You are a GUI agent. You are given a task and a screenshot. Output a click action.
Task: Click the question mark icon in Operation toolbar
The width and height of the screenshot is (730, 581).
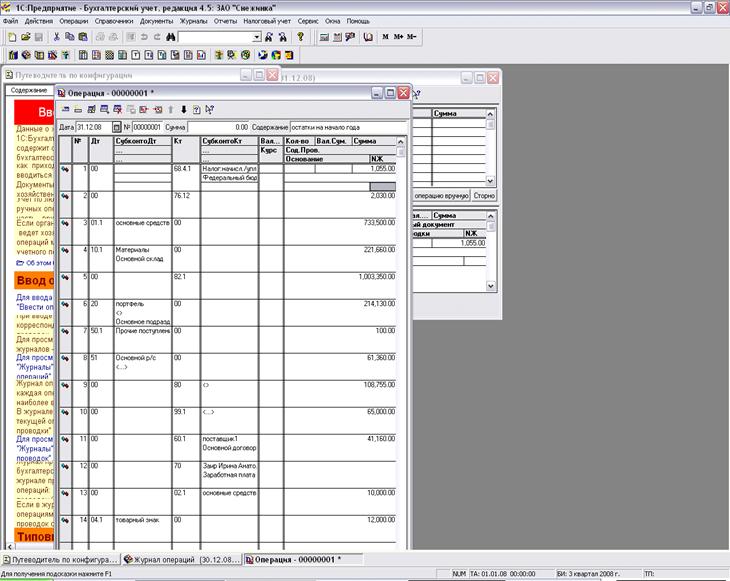(x=196, y=110)
